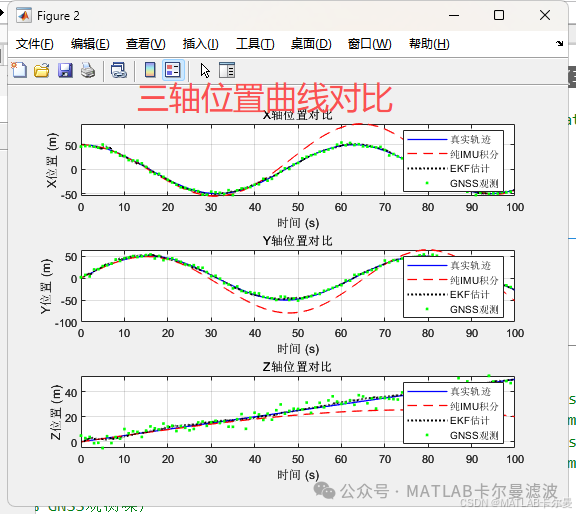The width and height of the screenshot is (576, 514).
Task: Click EKF估计 in the Y-axis plot legend
Action: point(470,295)
